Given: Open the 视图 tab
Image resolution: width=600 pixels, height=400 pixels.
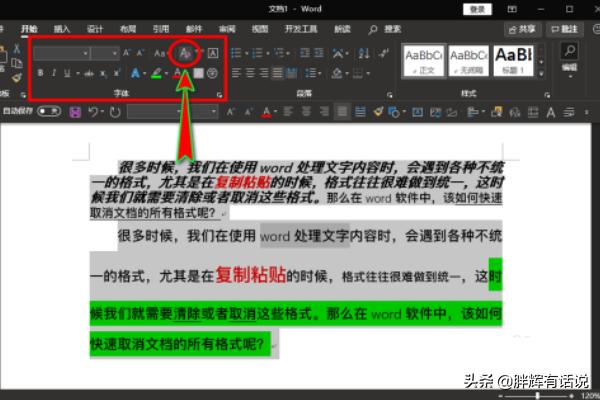Looking at the screenshot, I should pos(260,29).
